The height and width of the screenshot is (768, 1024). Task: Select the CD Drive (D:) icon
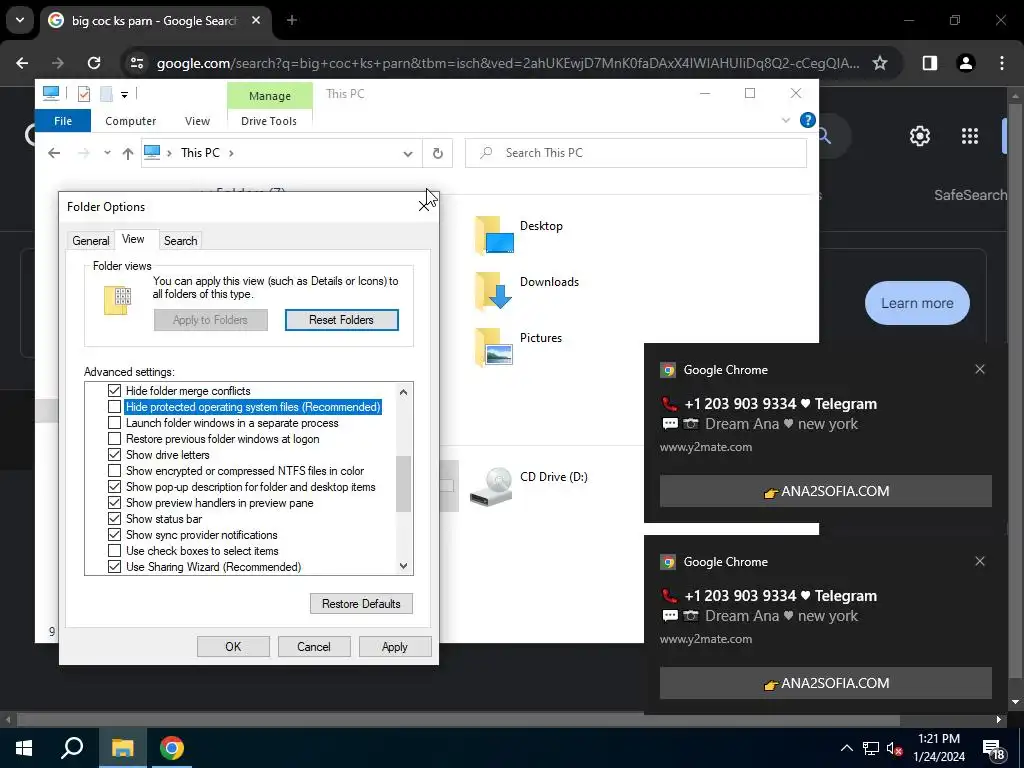(492, 486)
